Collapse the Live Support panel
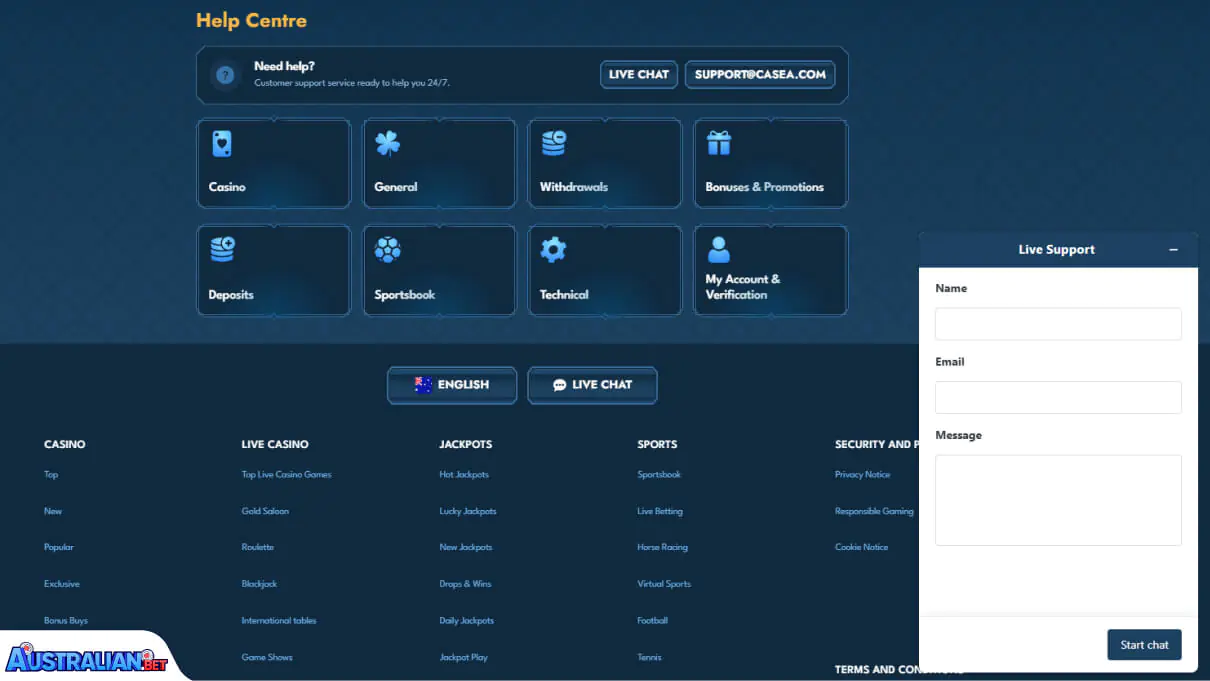The image size is (1210, 681). tap(1174, 249)
